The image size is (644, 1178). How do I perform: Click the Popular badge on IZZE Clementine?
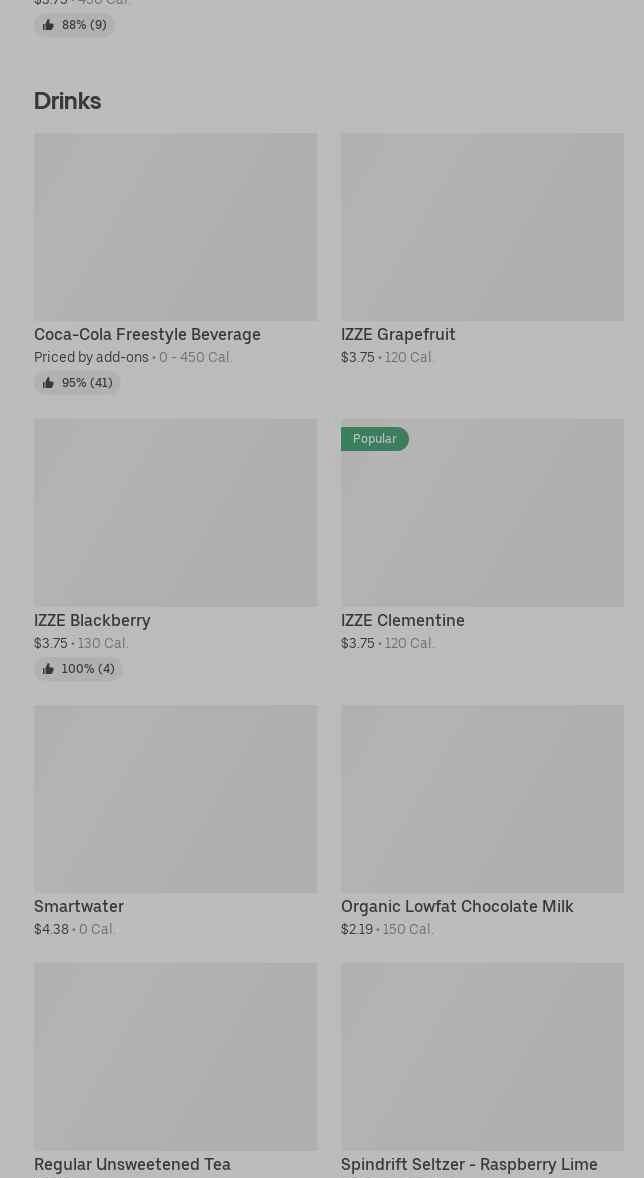click(x=375, y=439)
